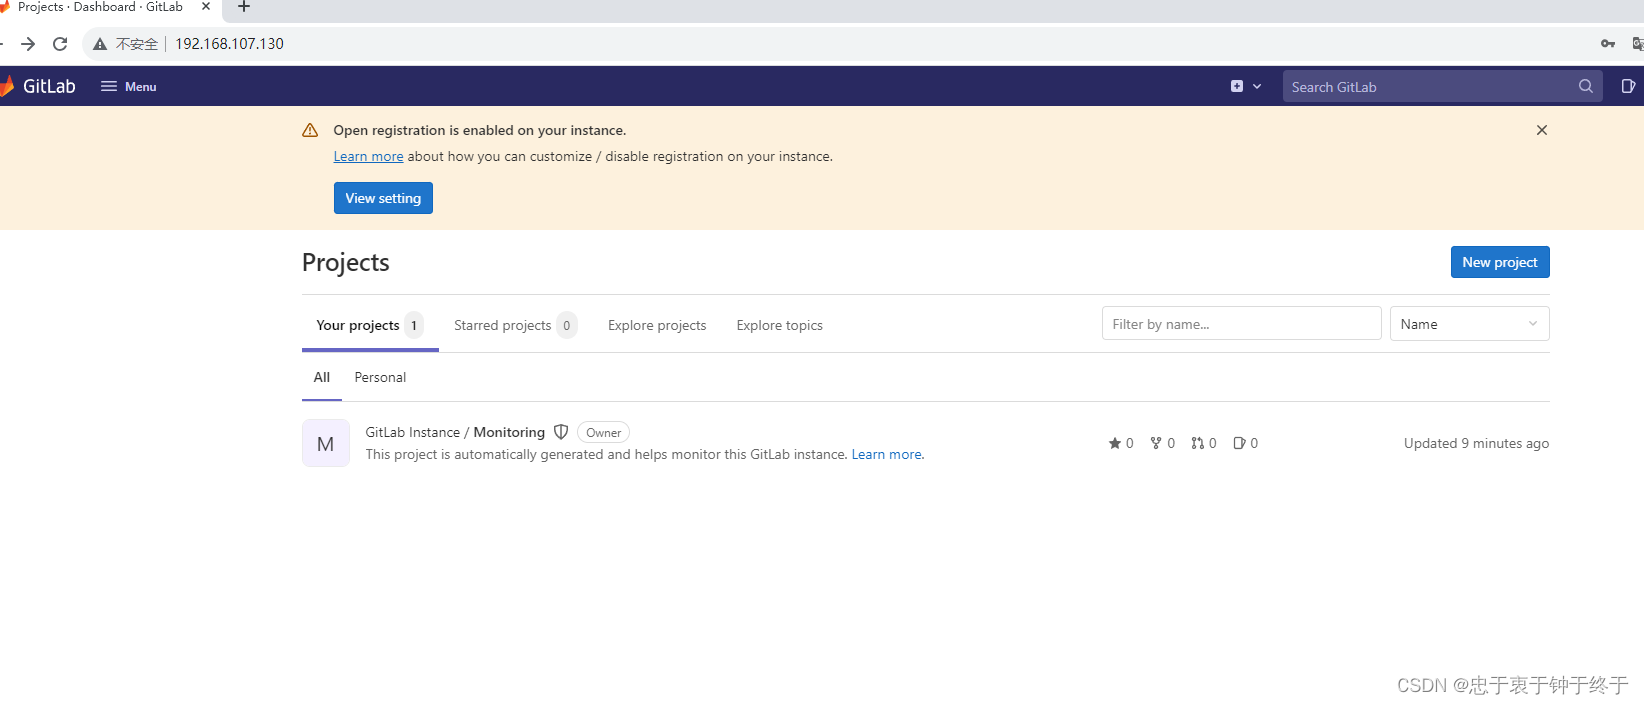Click the translate page icon
1644x704 pixels.
pos(1638,44)
